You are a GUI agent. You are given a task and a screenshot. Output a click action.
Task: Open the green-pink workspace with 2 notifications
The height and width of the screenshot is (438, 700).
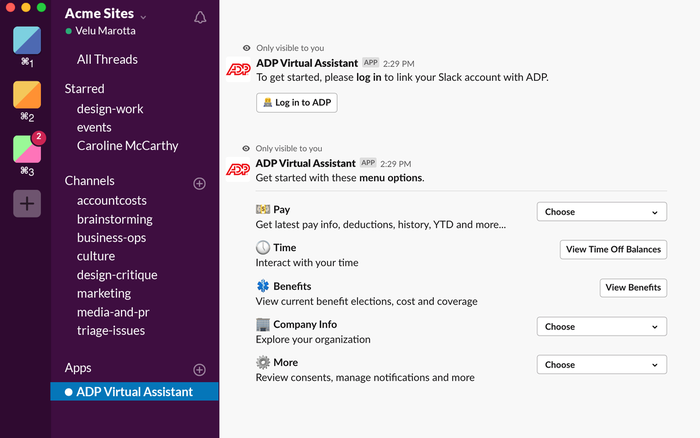tap(27, 149)
